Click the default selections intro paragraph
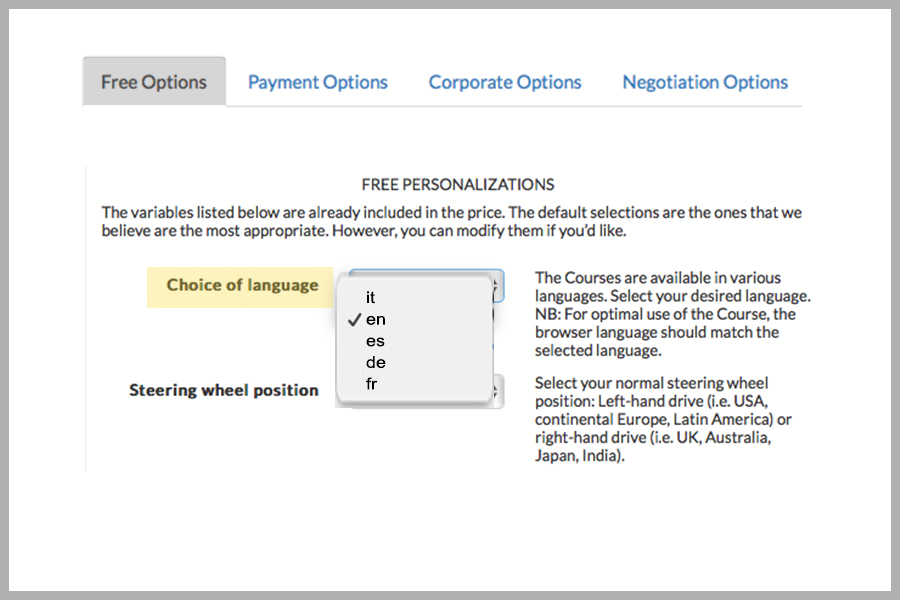Image resolution: width=900 pixels, height=600 pixels. tap(452, 222)
